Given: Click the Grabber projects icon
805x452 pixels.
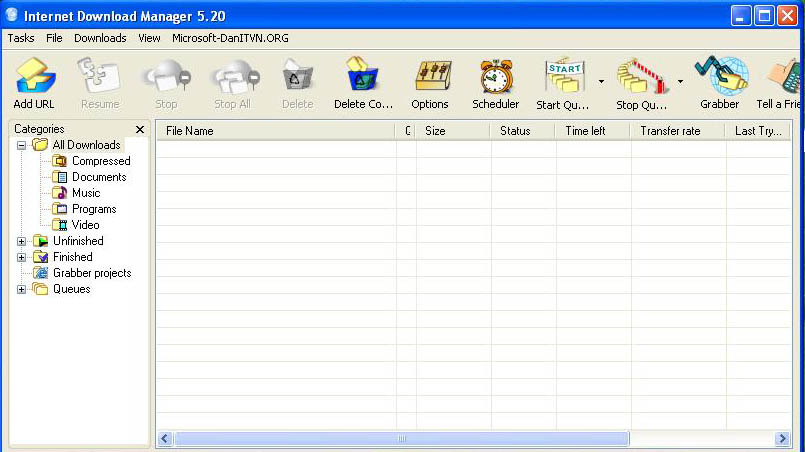Looking at the screenshot, I should (41, 273).
